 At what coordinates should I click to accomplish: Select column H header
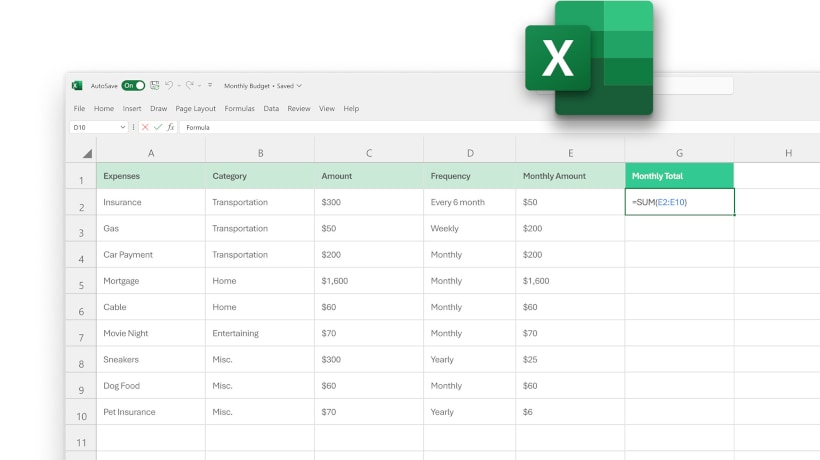tap(777, 153)
